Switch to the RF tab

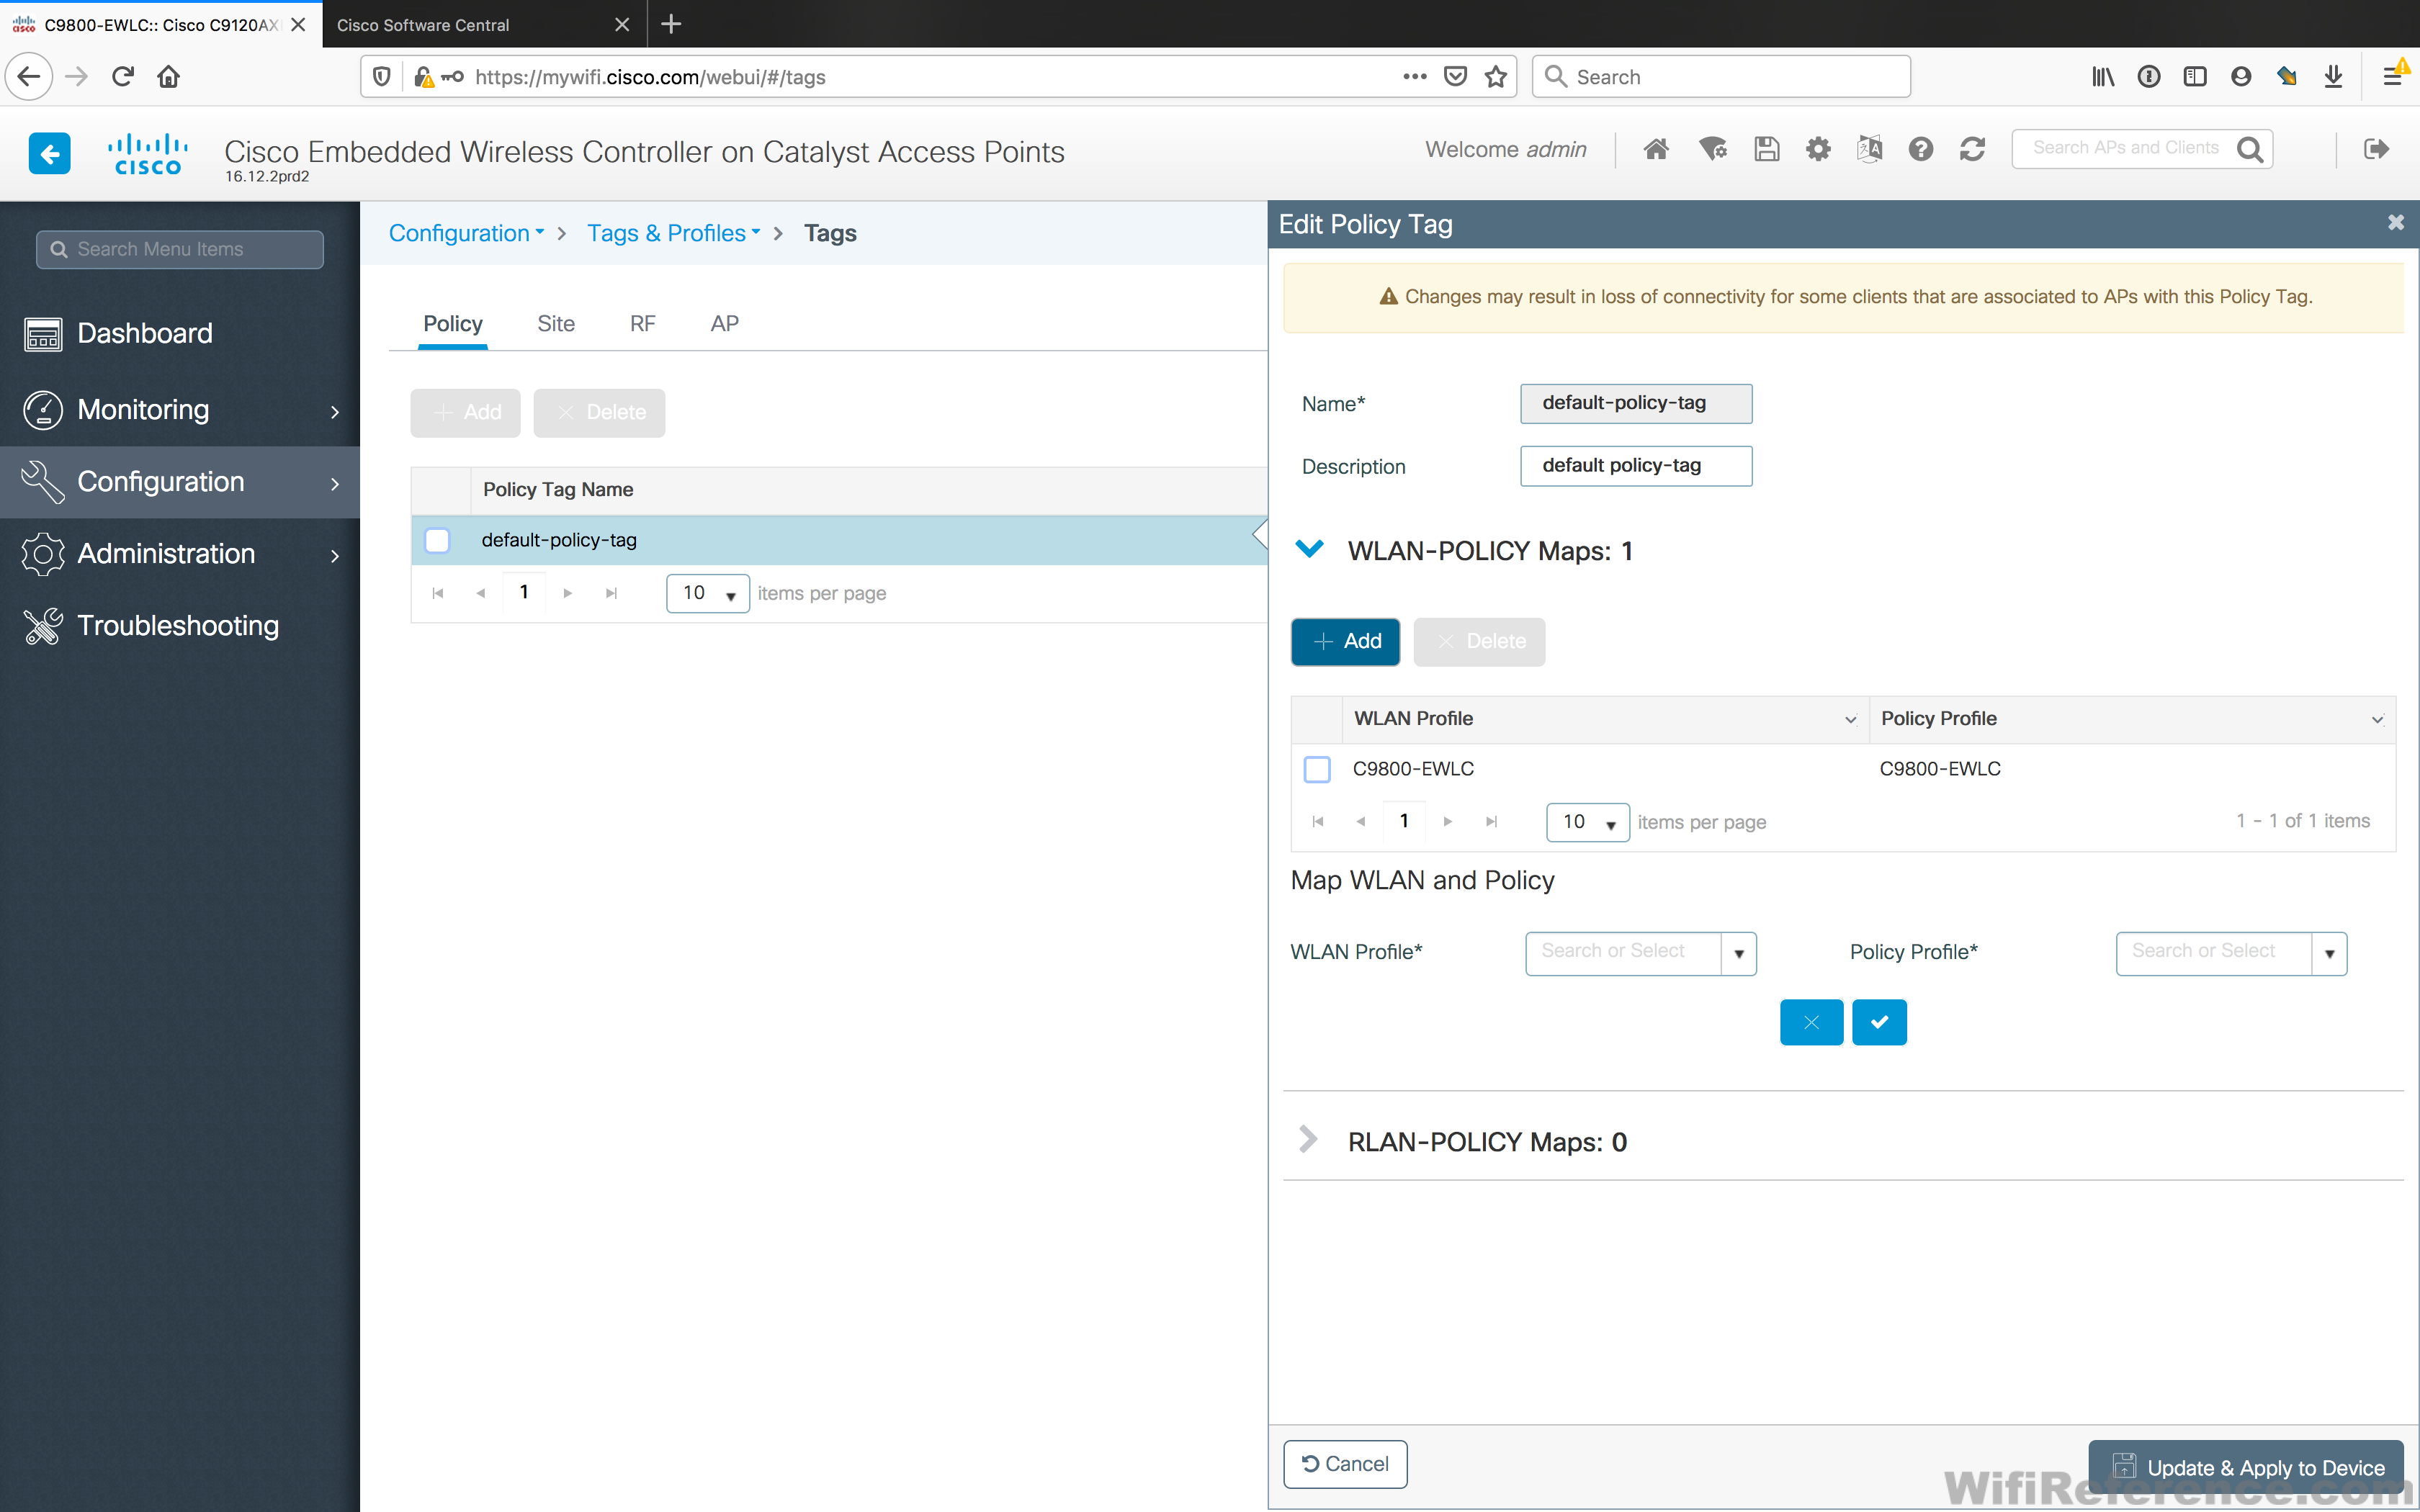coord(642,323)
